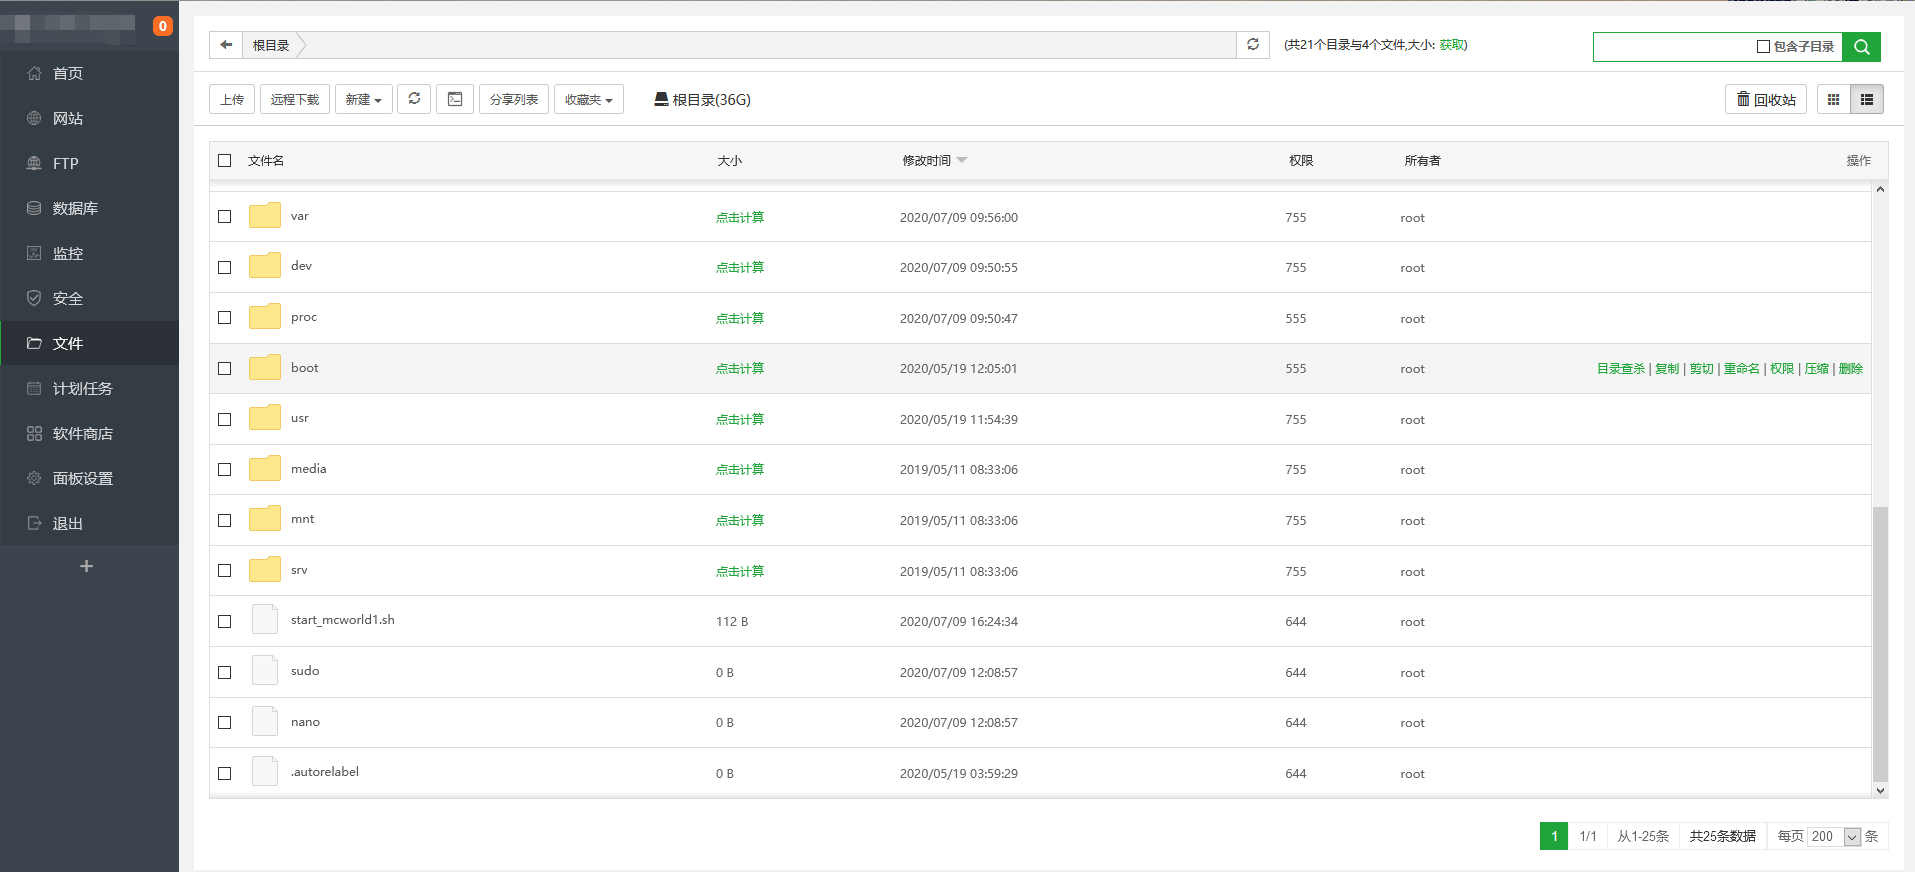This screenshot has width=1915, height=872.
Task: Click the file search input field
Action: click(x=1672, y=47)
